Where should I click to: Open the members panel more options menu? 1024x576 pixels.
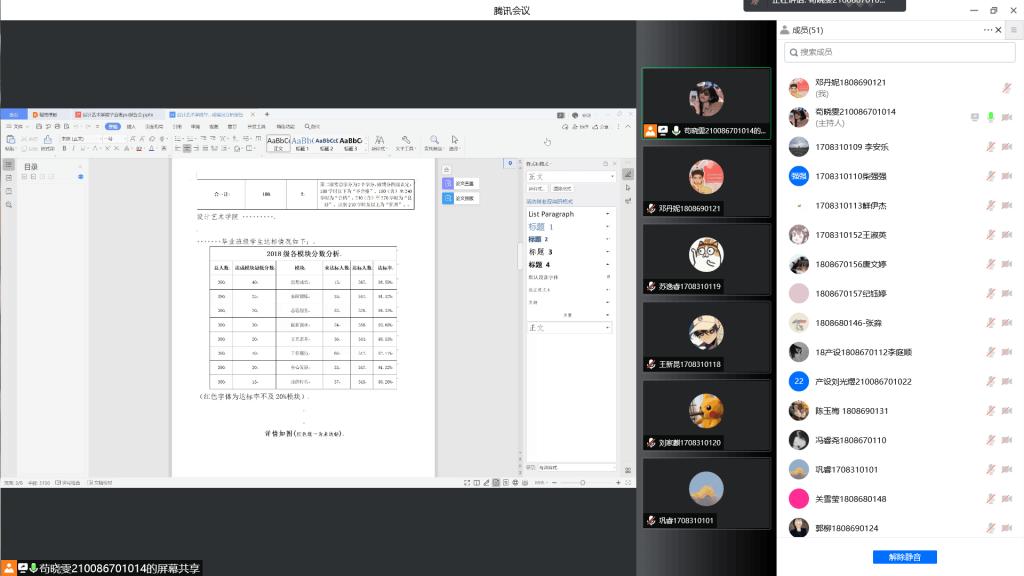989,30
